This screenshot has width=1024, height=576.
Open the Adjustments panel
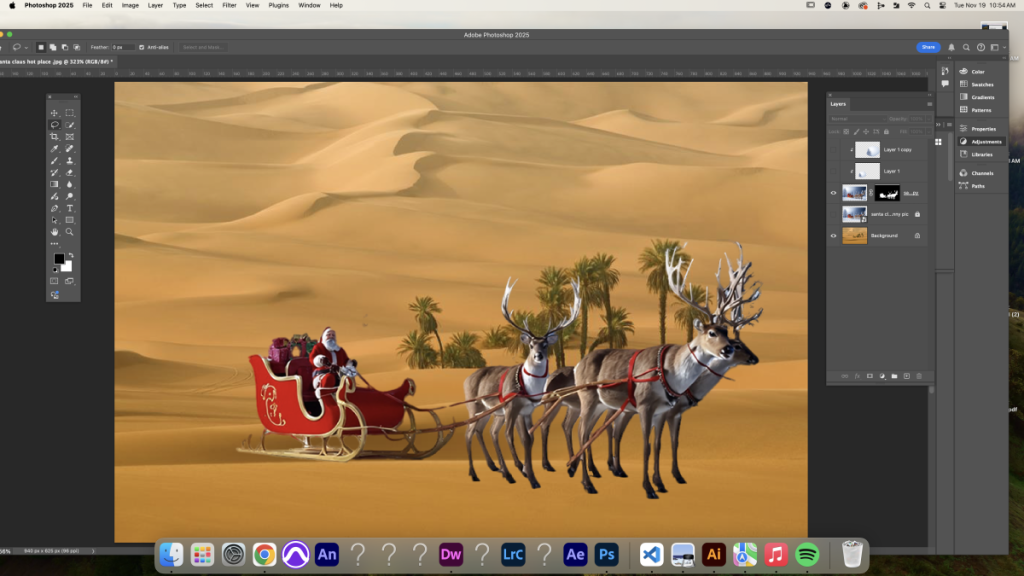981,142
